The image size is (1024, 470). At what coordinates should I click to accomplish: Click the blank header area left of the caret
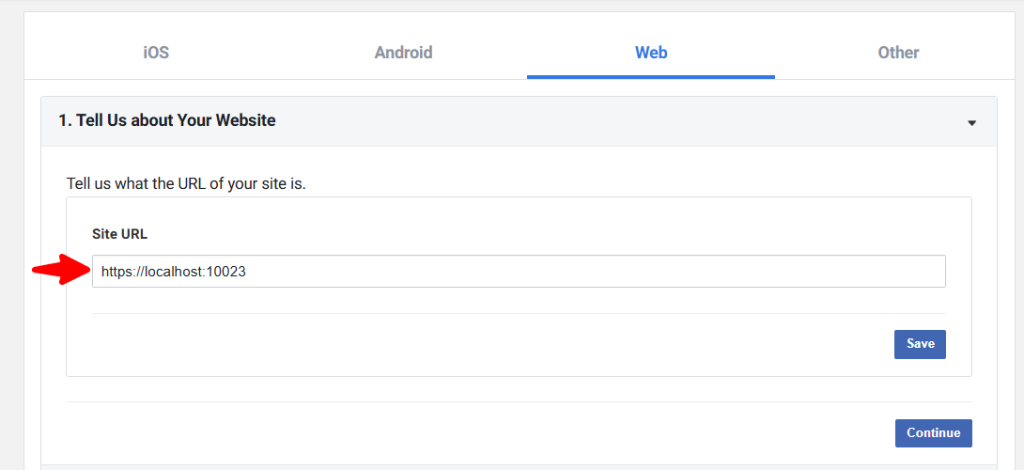(x=700, y=121)
